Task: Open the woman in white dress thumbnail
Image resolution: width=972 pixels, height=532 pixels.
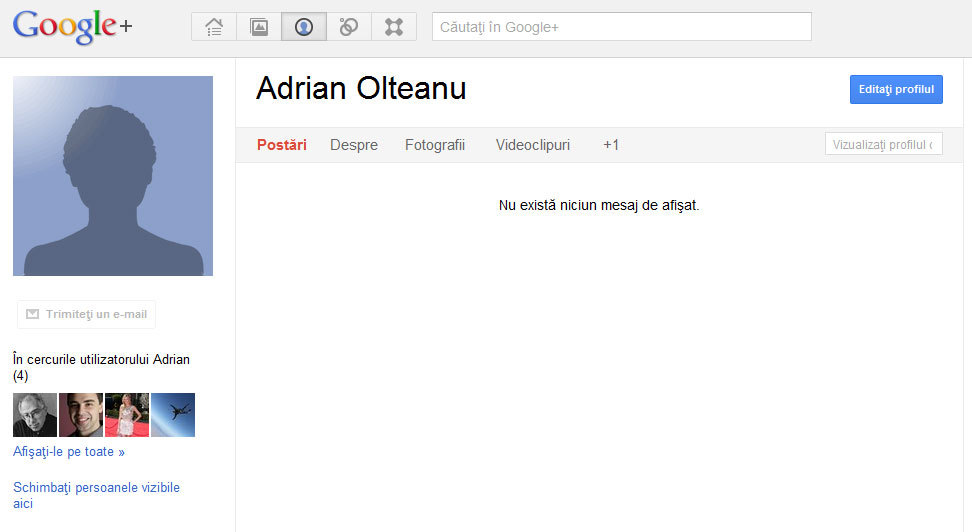Action: point(127,415)
